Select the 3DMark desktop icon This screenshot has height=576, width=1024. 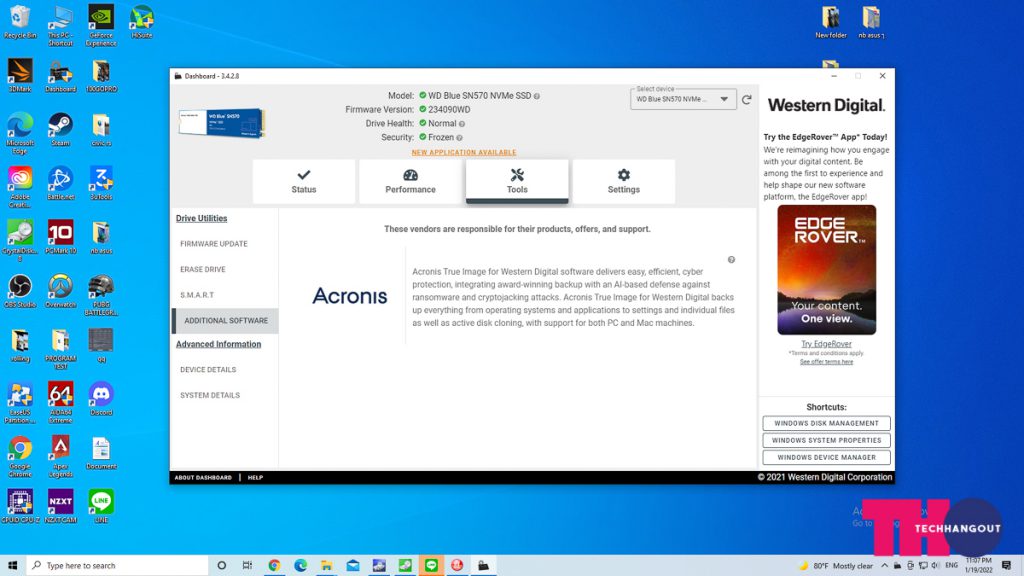(x=20, y=75)
